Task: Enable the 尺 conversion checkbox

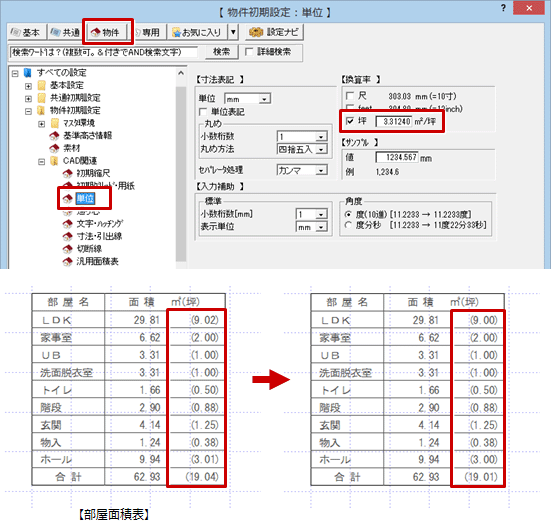Action: [x=350, y=96]
